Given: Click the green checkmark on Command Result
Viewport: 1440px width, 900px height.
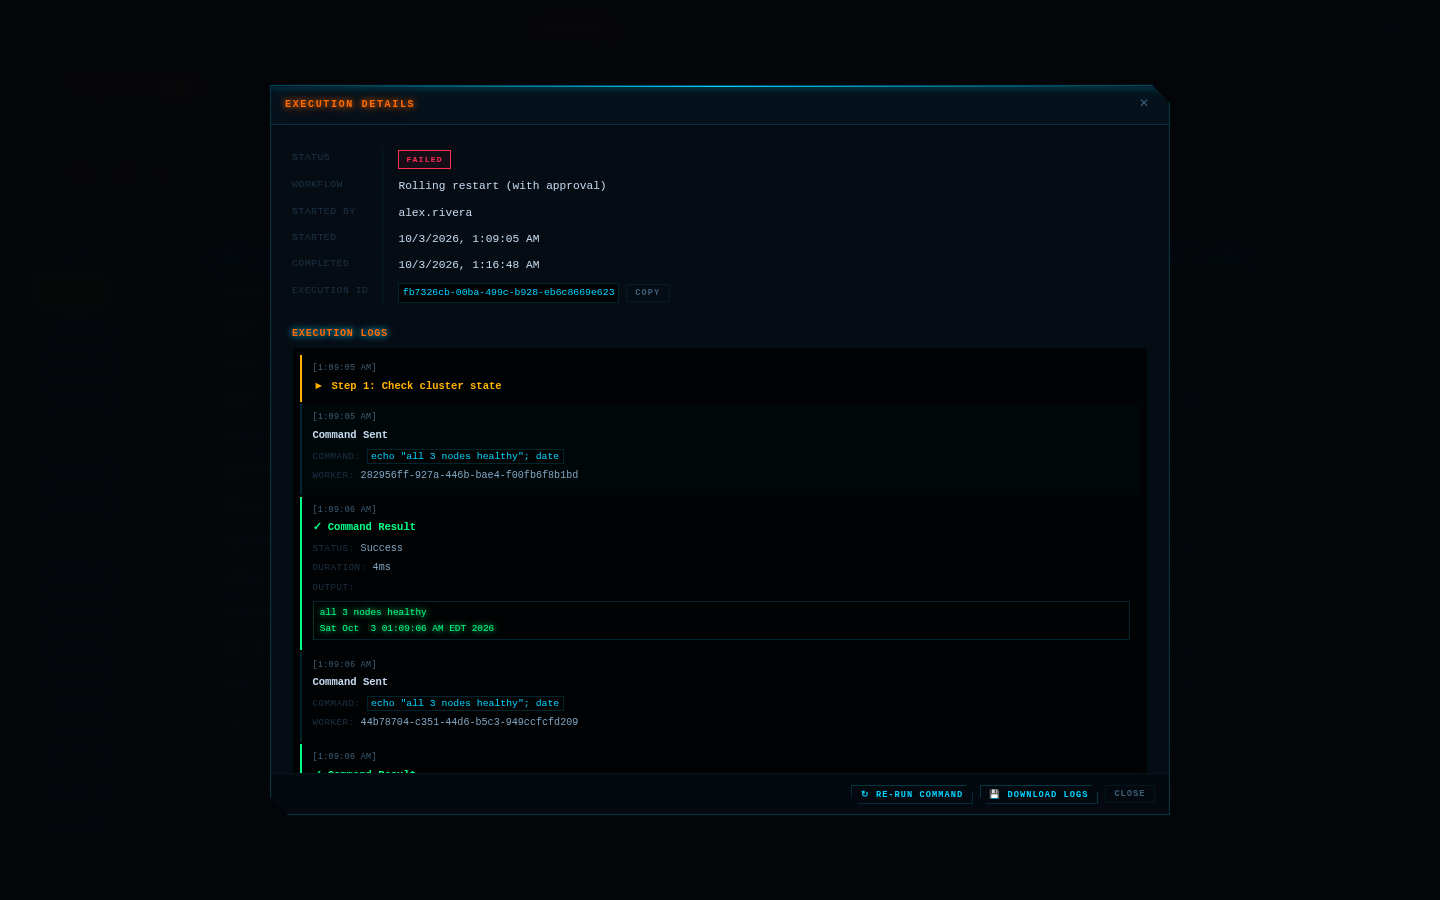Looking at the screenshot, I should [317, 527].
